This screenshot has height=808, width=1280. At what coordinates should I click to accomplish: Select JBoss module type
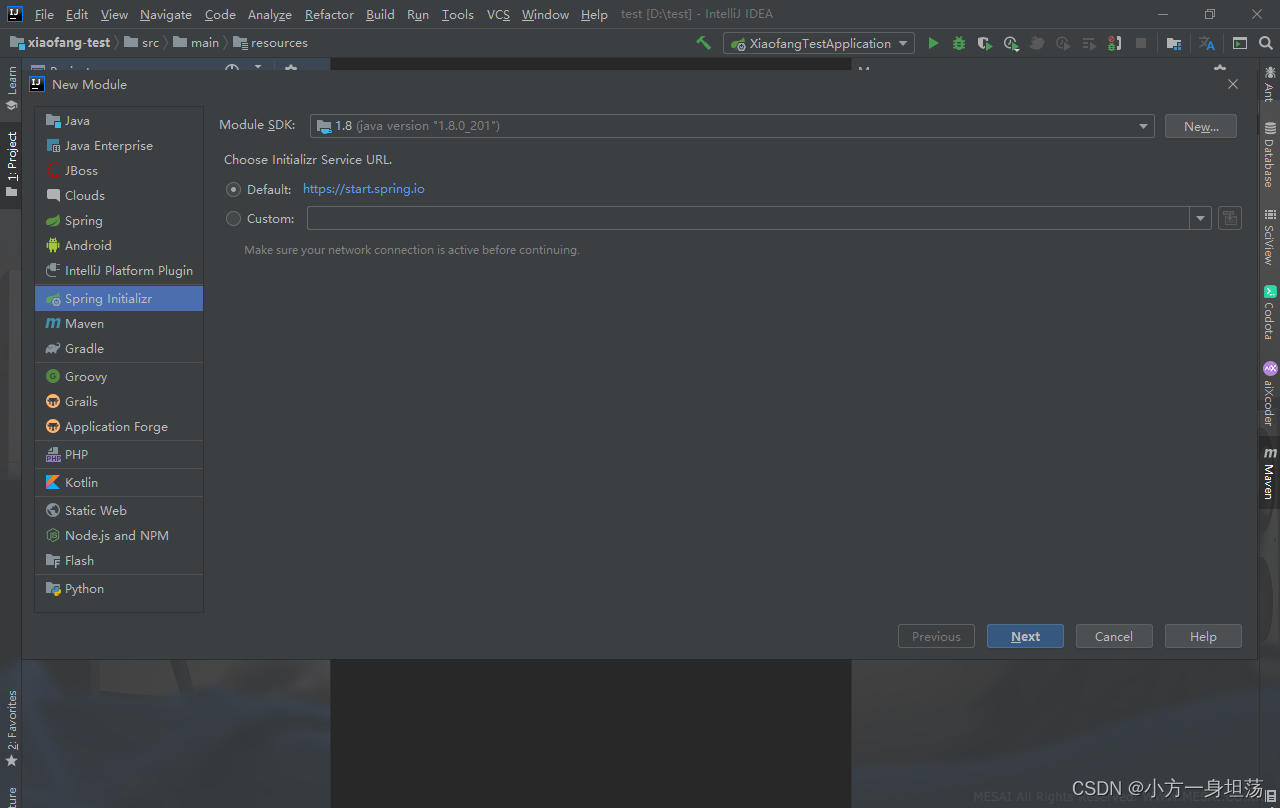119,170
